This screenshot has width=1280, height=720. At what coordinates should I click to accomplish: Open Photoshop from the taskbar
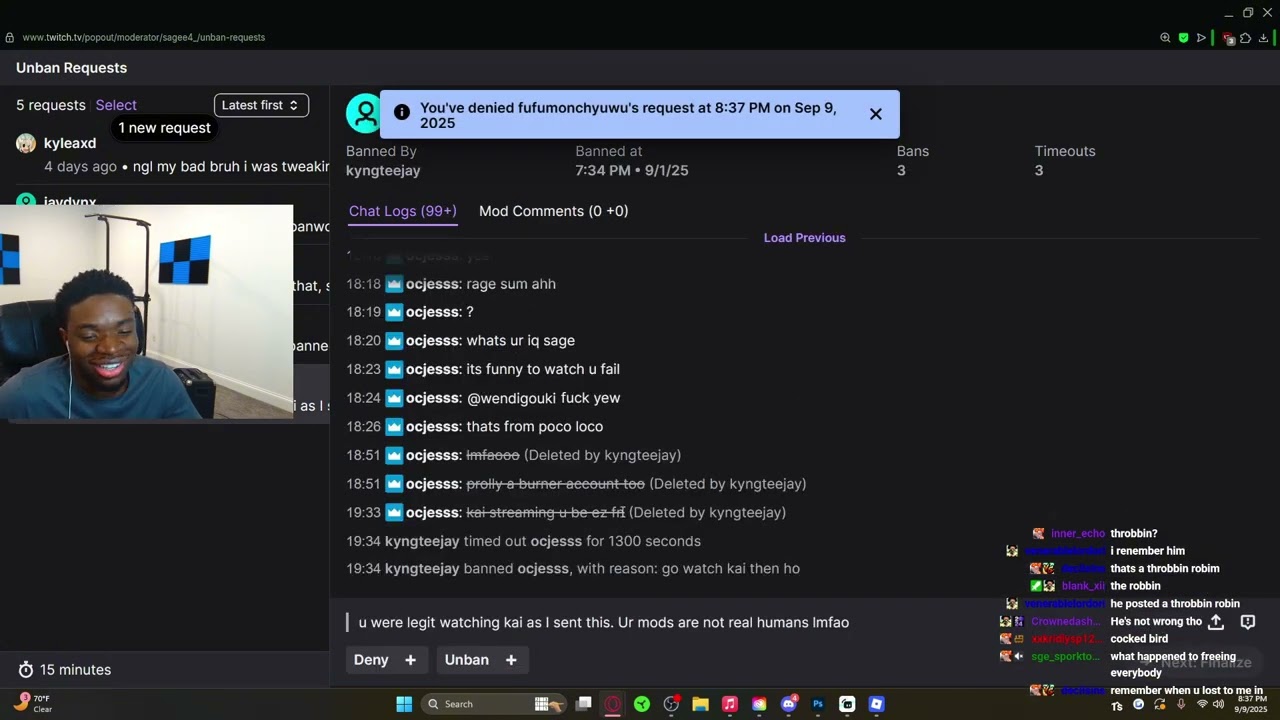(x=818, y=704)
